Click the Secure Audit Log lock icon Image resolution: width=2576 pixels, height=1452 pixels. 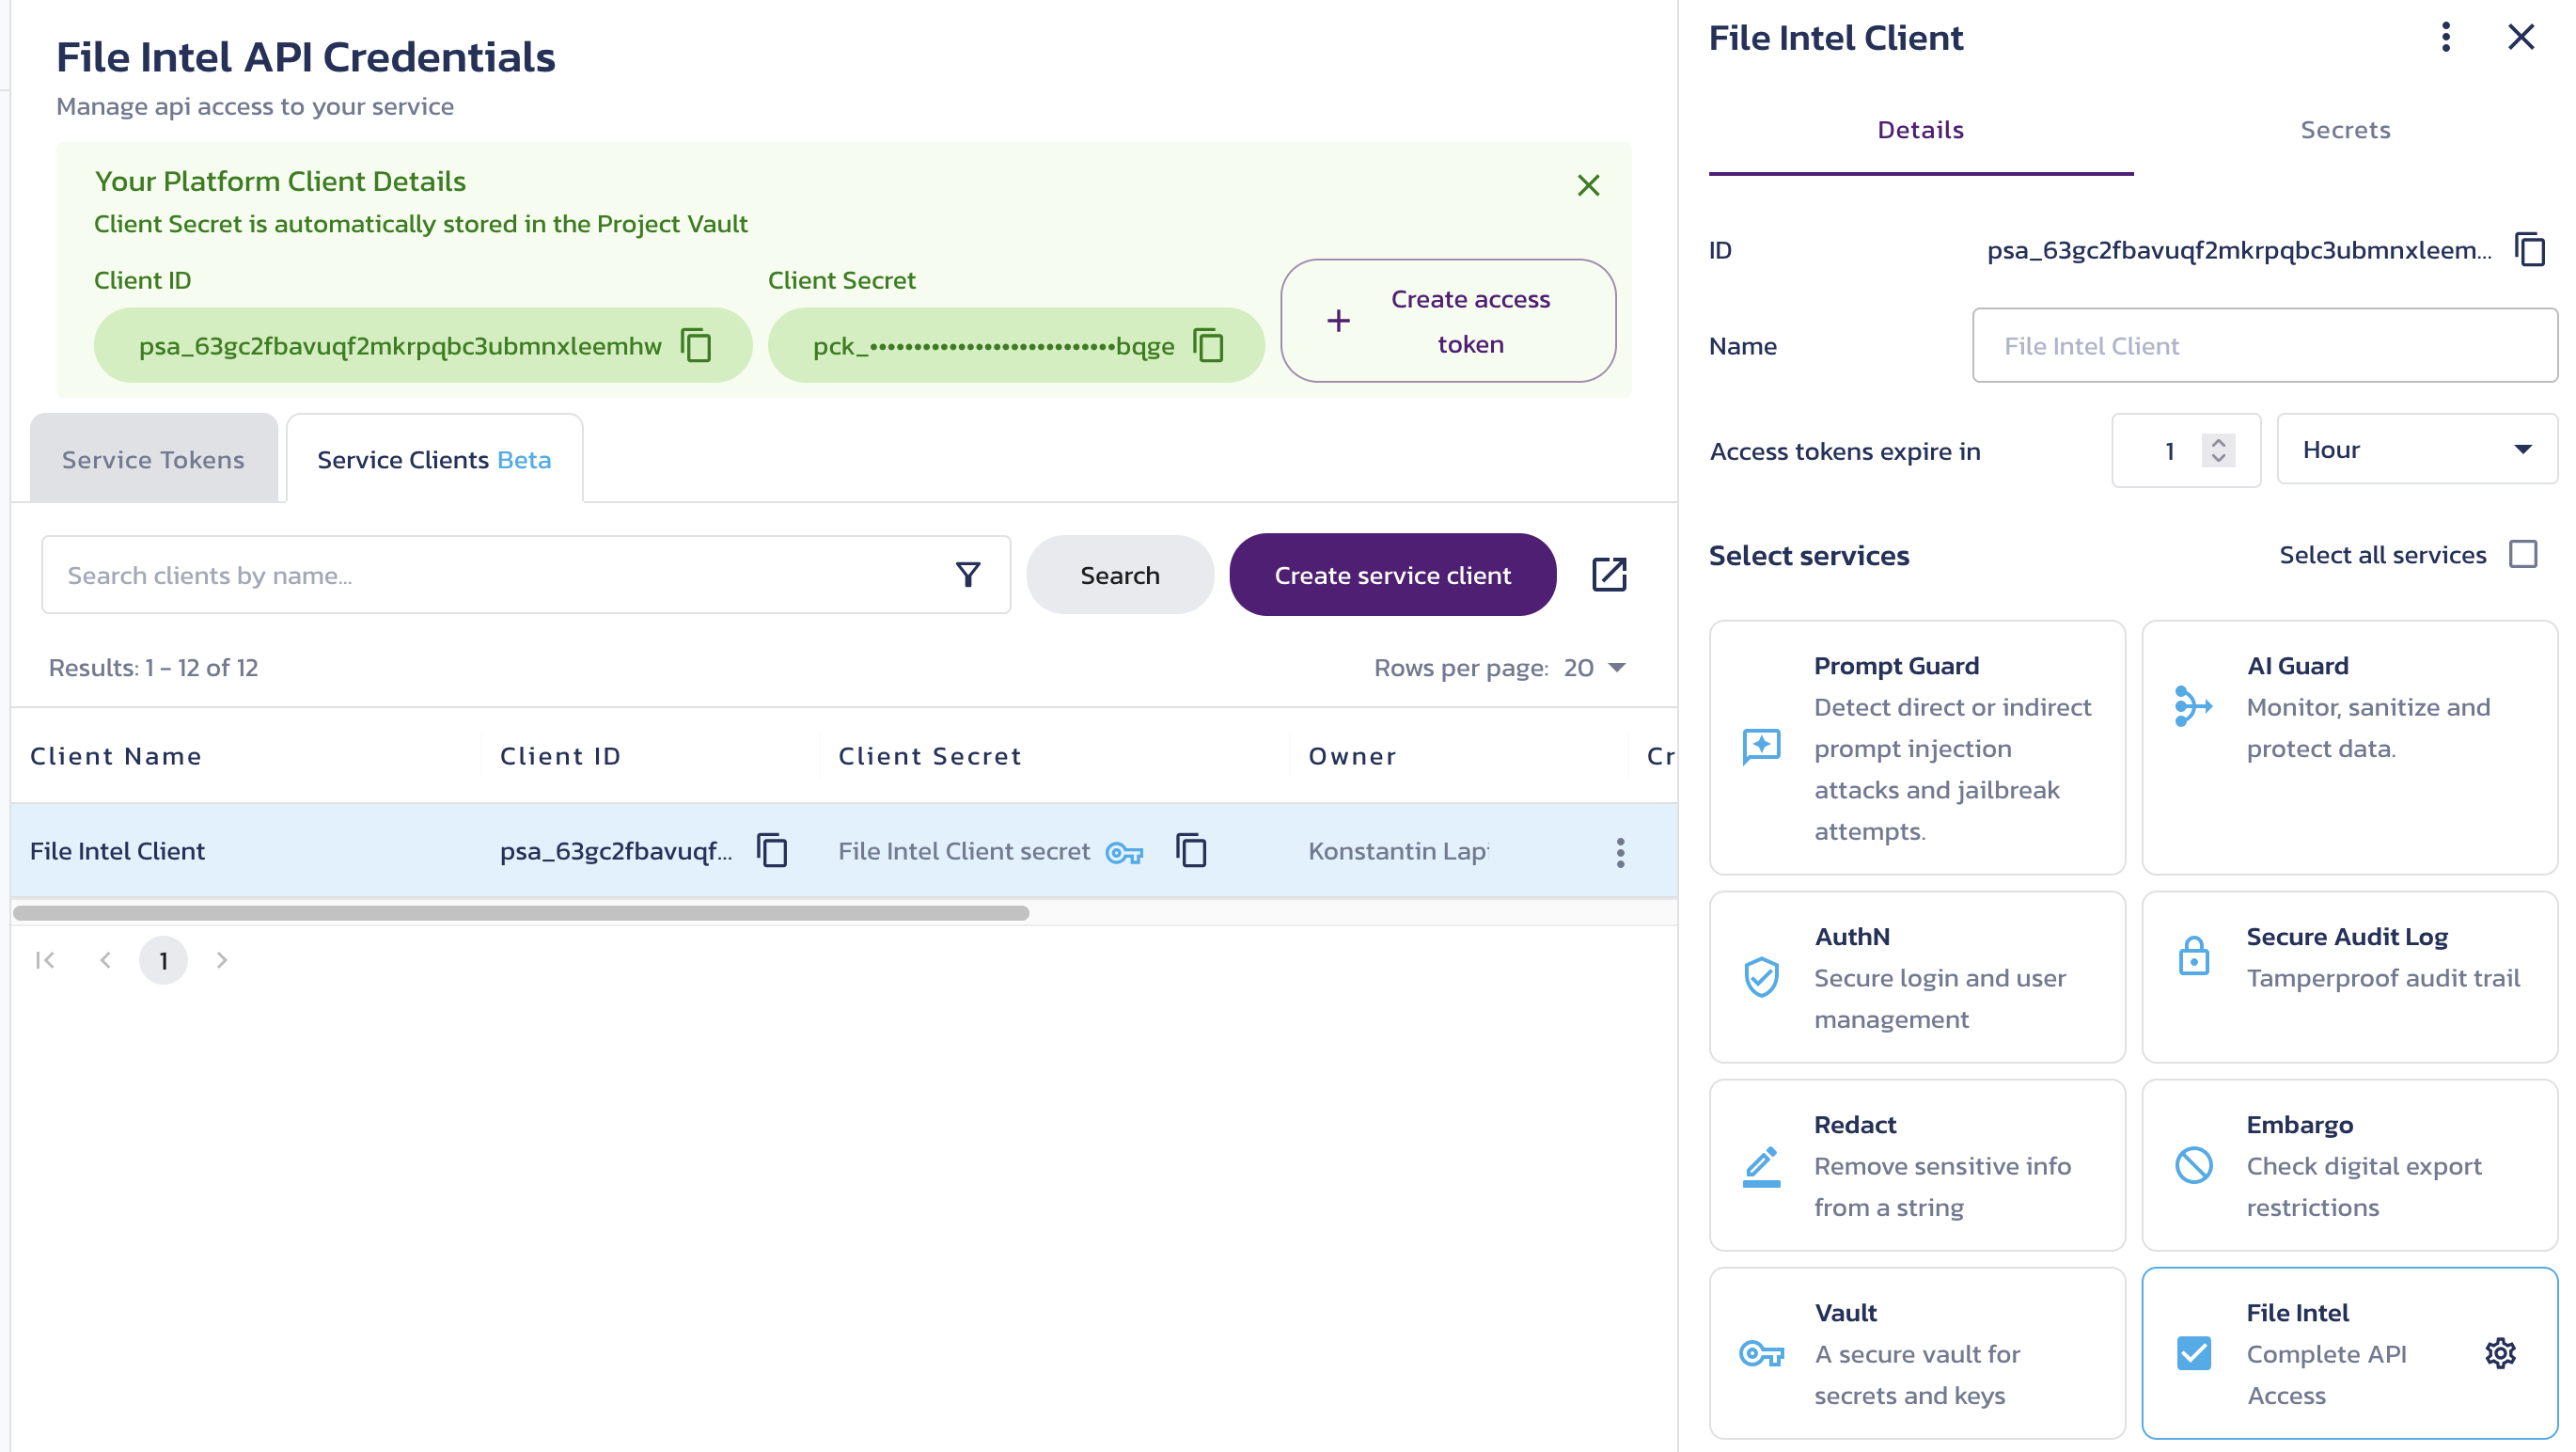2193,957
